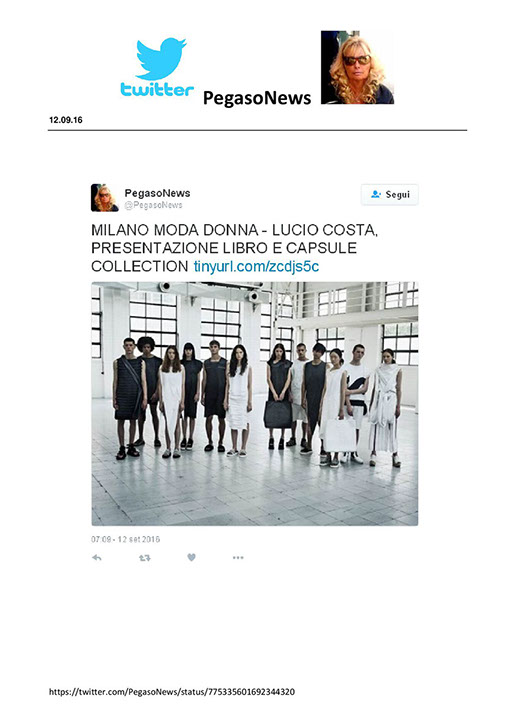Click the reply arrow icon under the tweet
The image size is (515, 728).
click(97, 558)
